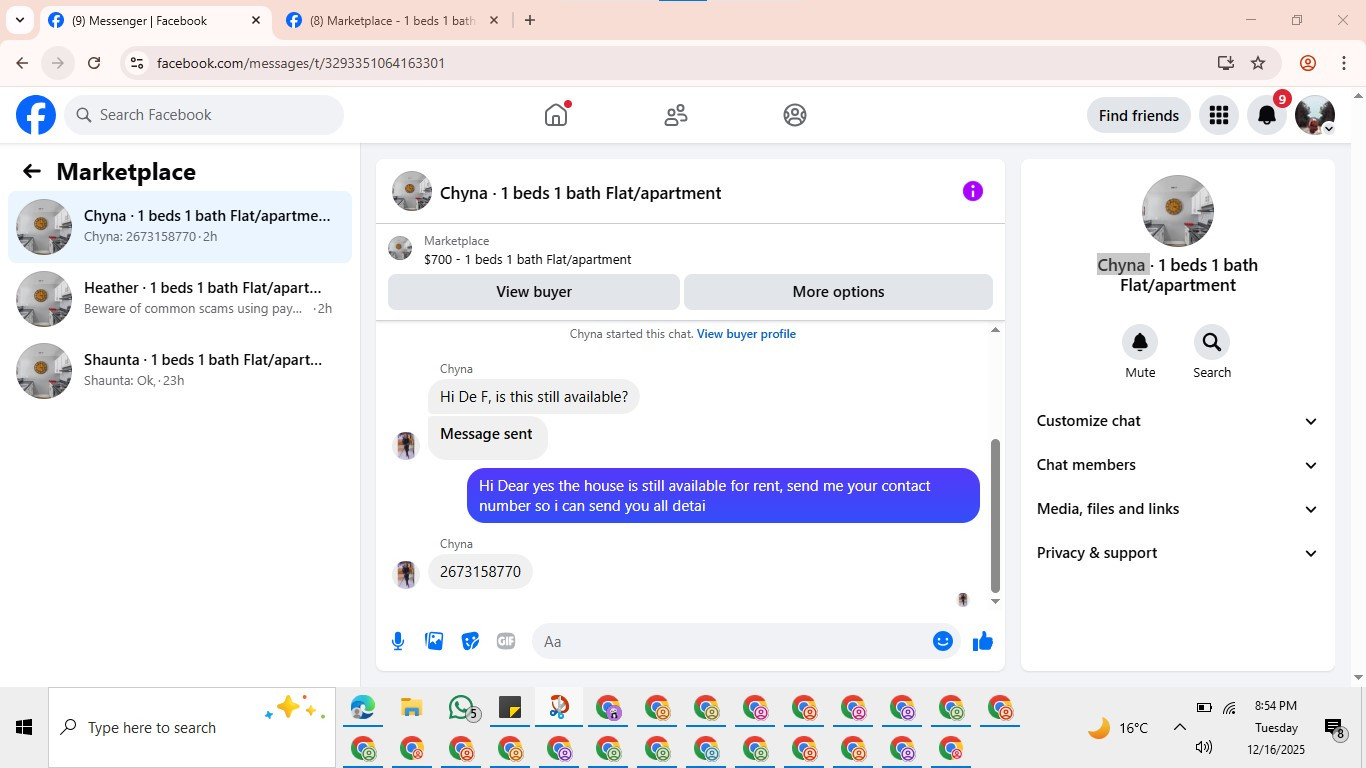Viewport: 1366px width, 768px height.
Task: Click the blue "Hi Dear yes" reply bubble
Action: 723,496
